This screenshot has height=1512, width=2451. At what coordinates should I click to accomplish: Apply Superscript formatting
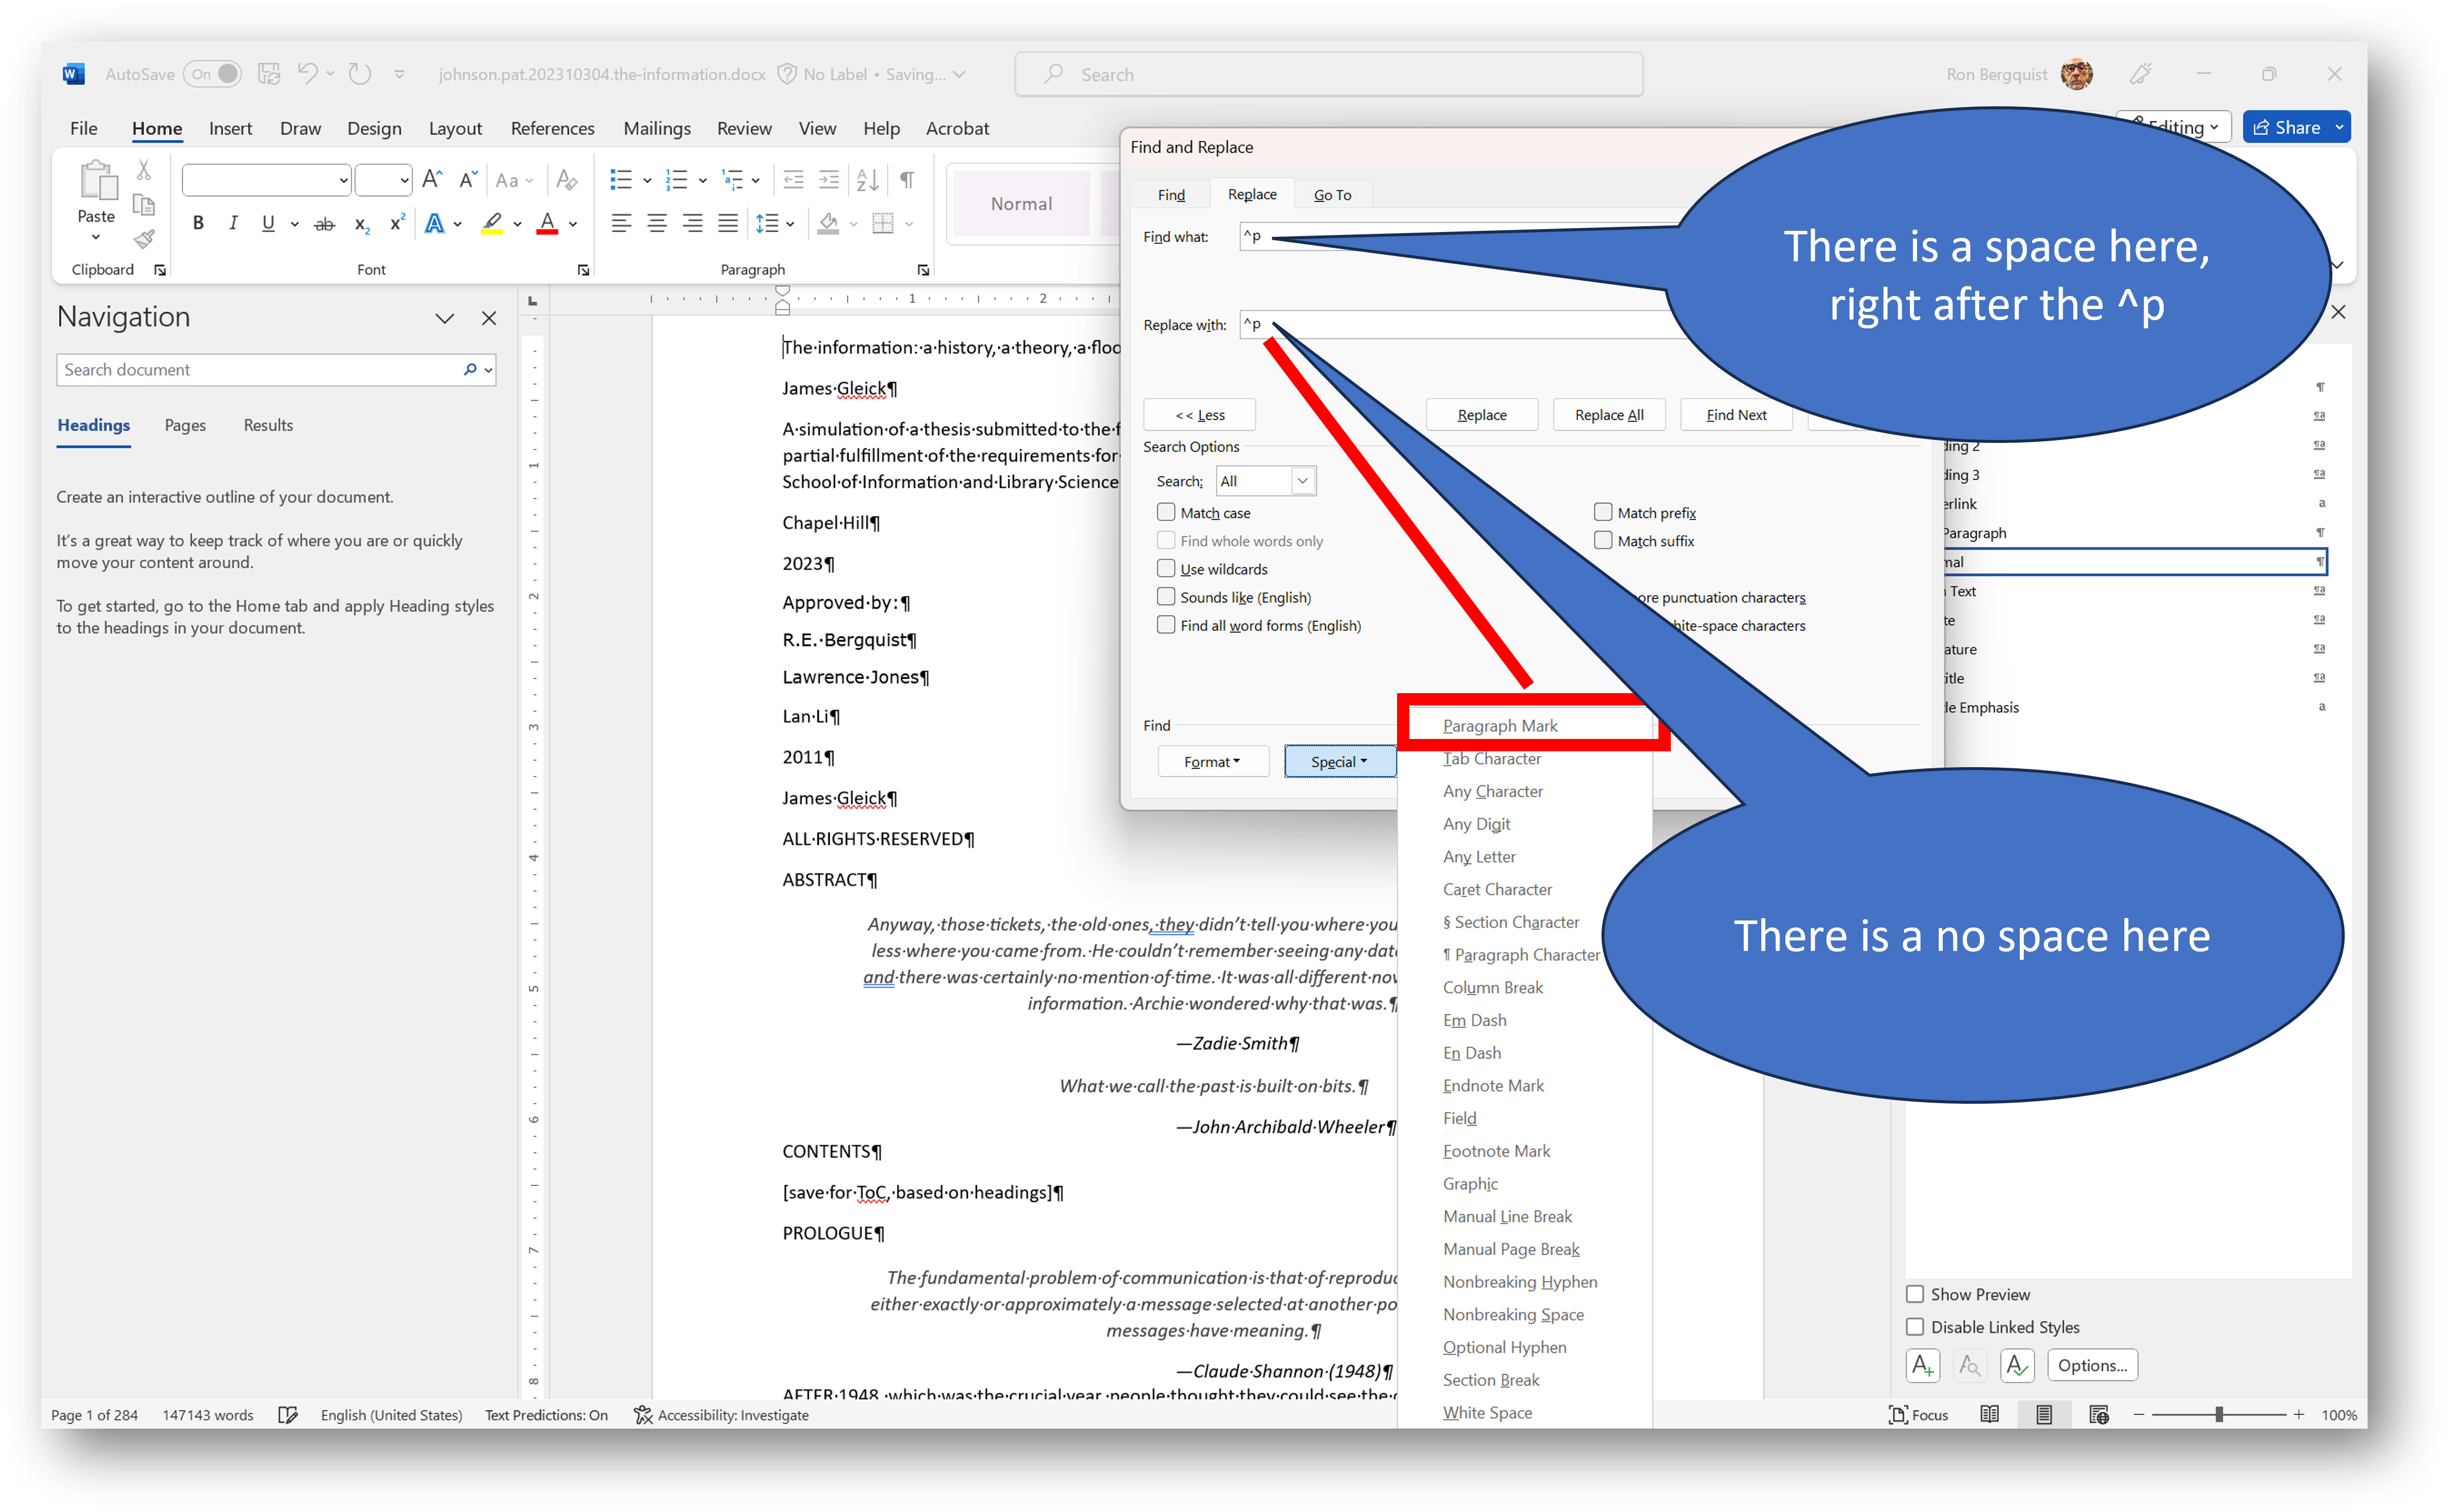coord(397,223)
